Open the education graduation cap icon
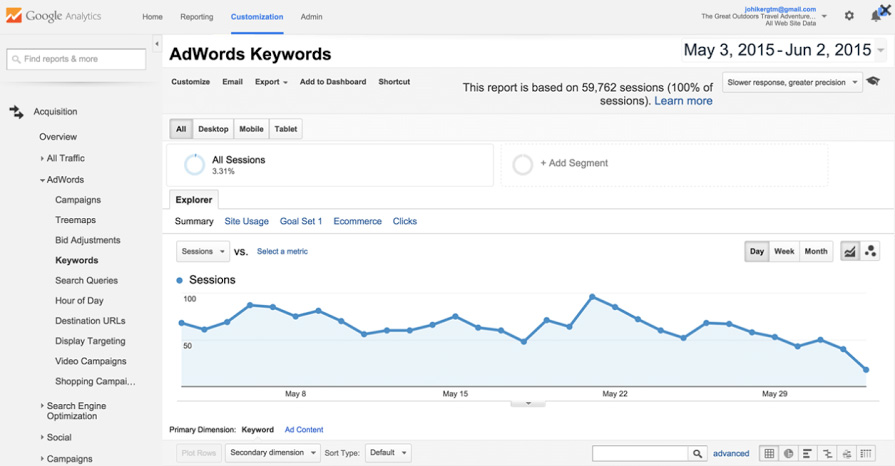895x466 pixels. (x=873, y=82)
